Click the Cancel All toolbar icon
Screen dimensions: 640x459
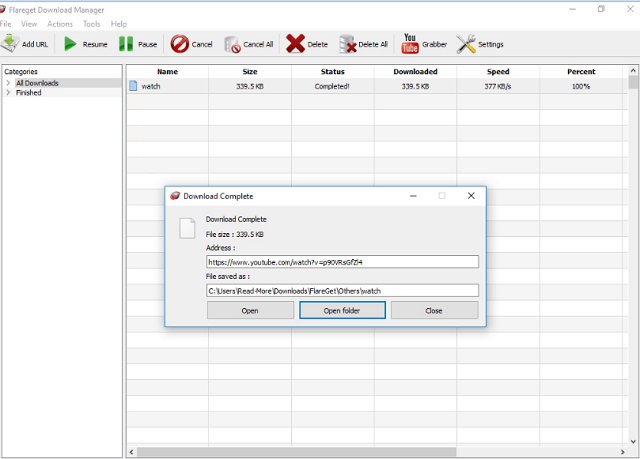pyautogui.click(x=232, y=44)
